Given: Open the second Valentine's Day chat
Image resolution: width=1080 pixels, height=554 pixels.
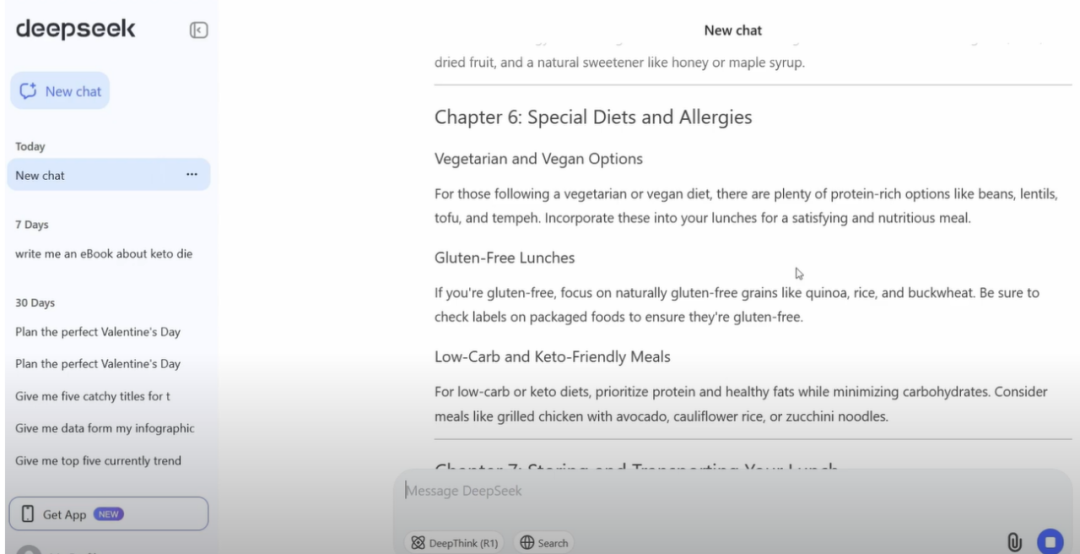Looking at the screenshot, I should point(98,364).
